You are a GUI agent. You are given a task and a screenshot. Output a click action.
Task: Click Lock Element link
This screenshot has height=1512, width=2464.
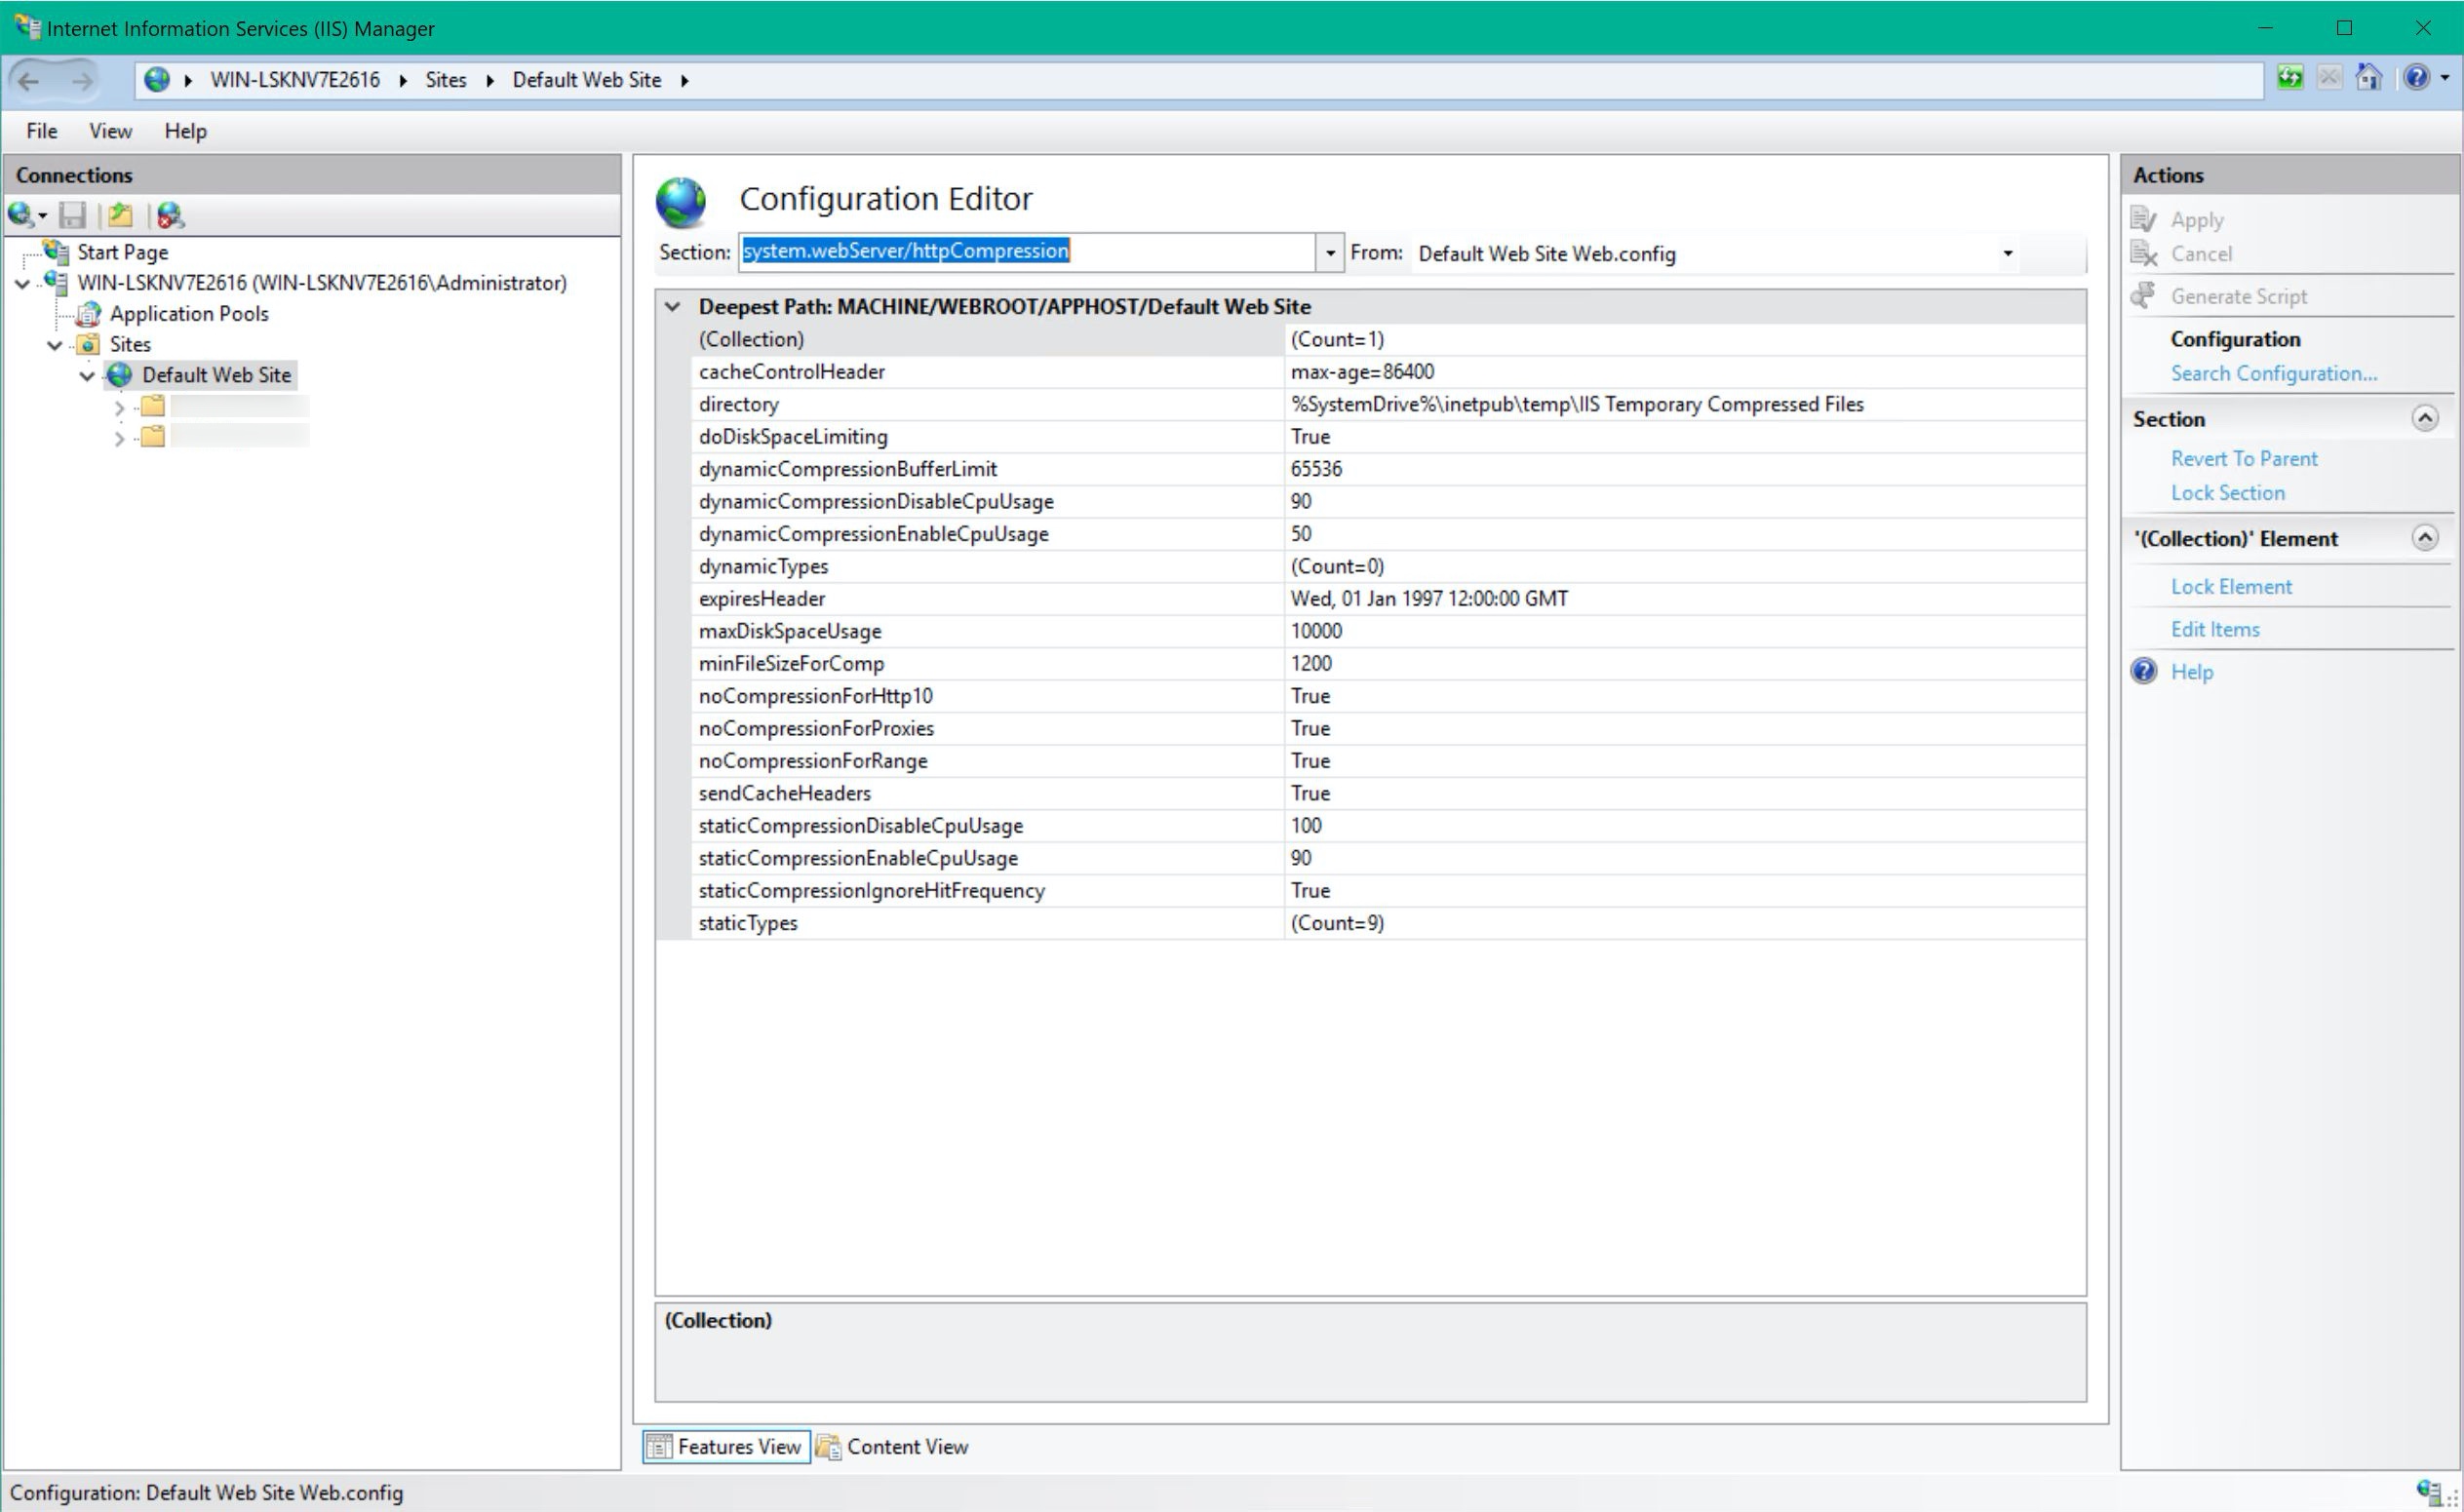tap(2231, 586)
